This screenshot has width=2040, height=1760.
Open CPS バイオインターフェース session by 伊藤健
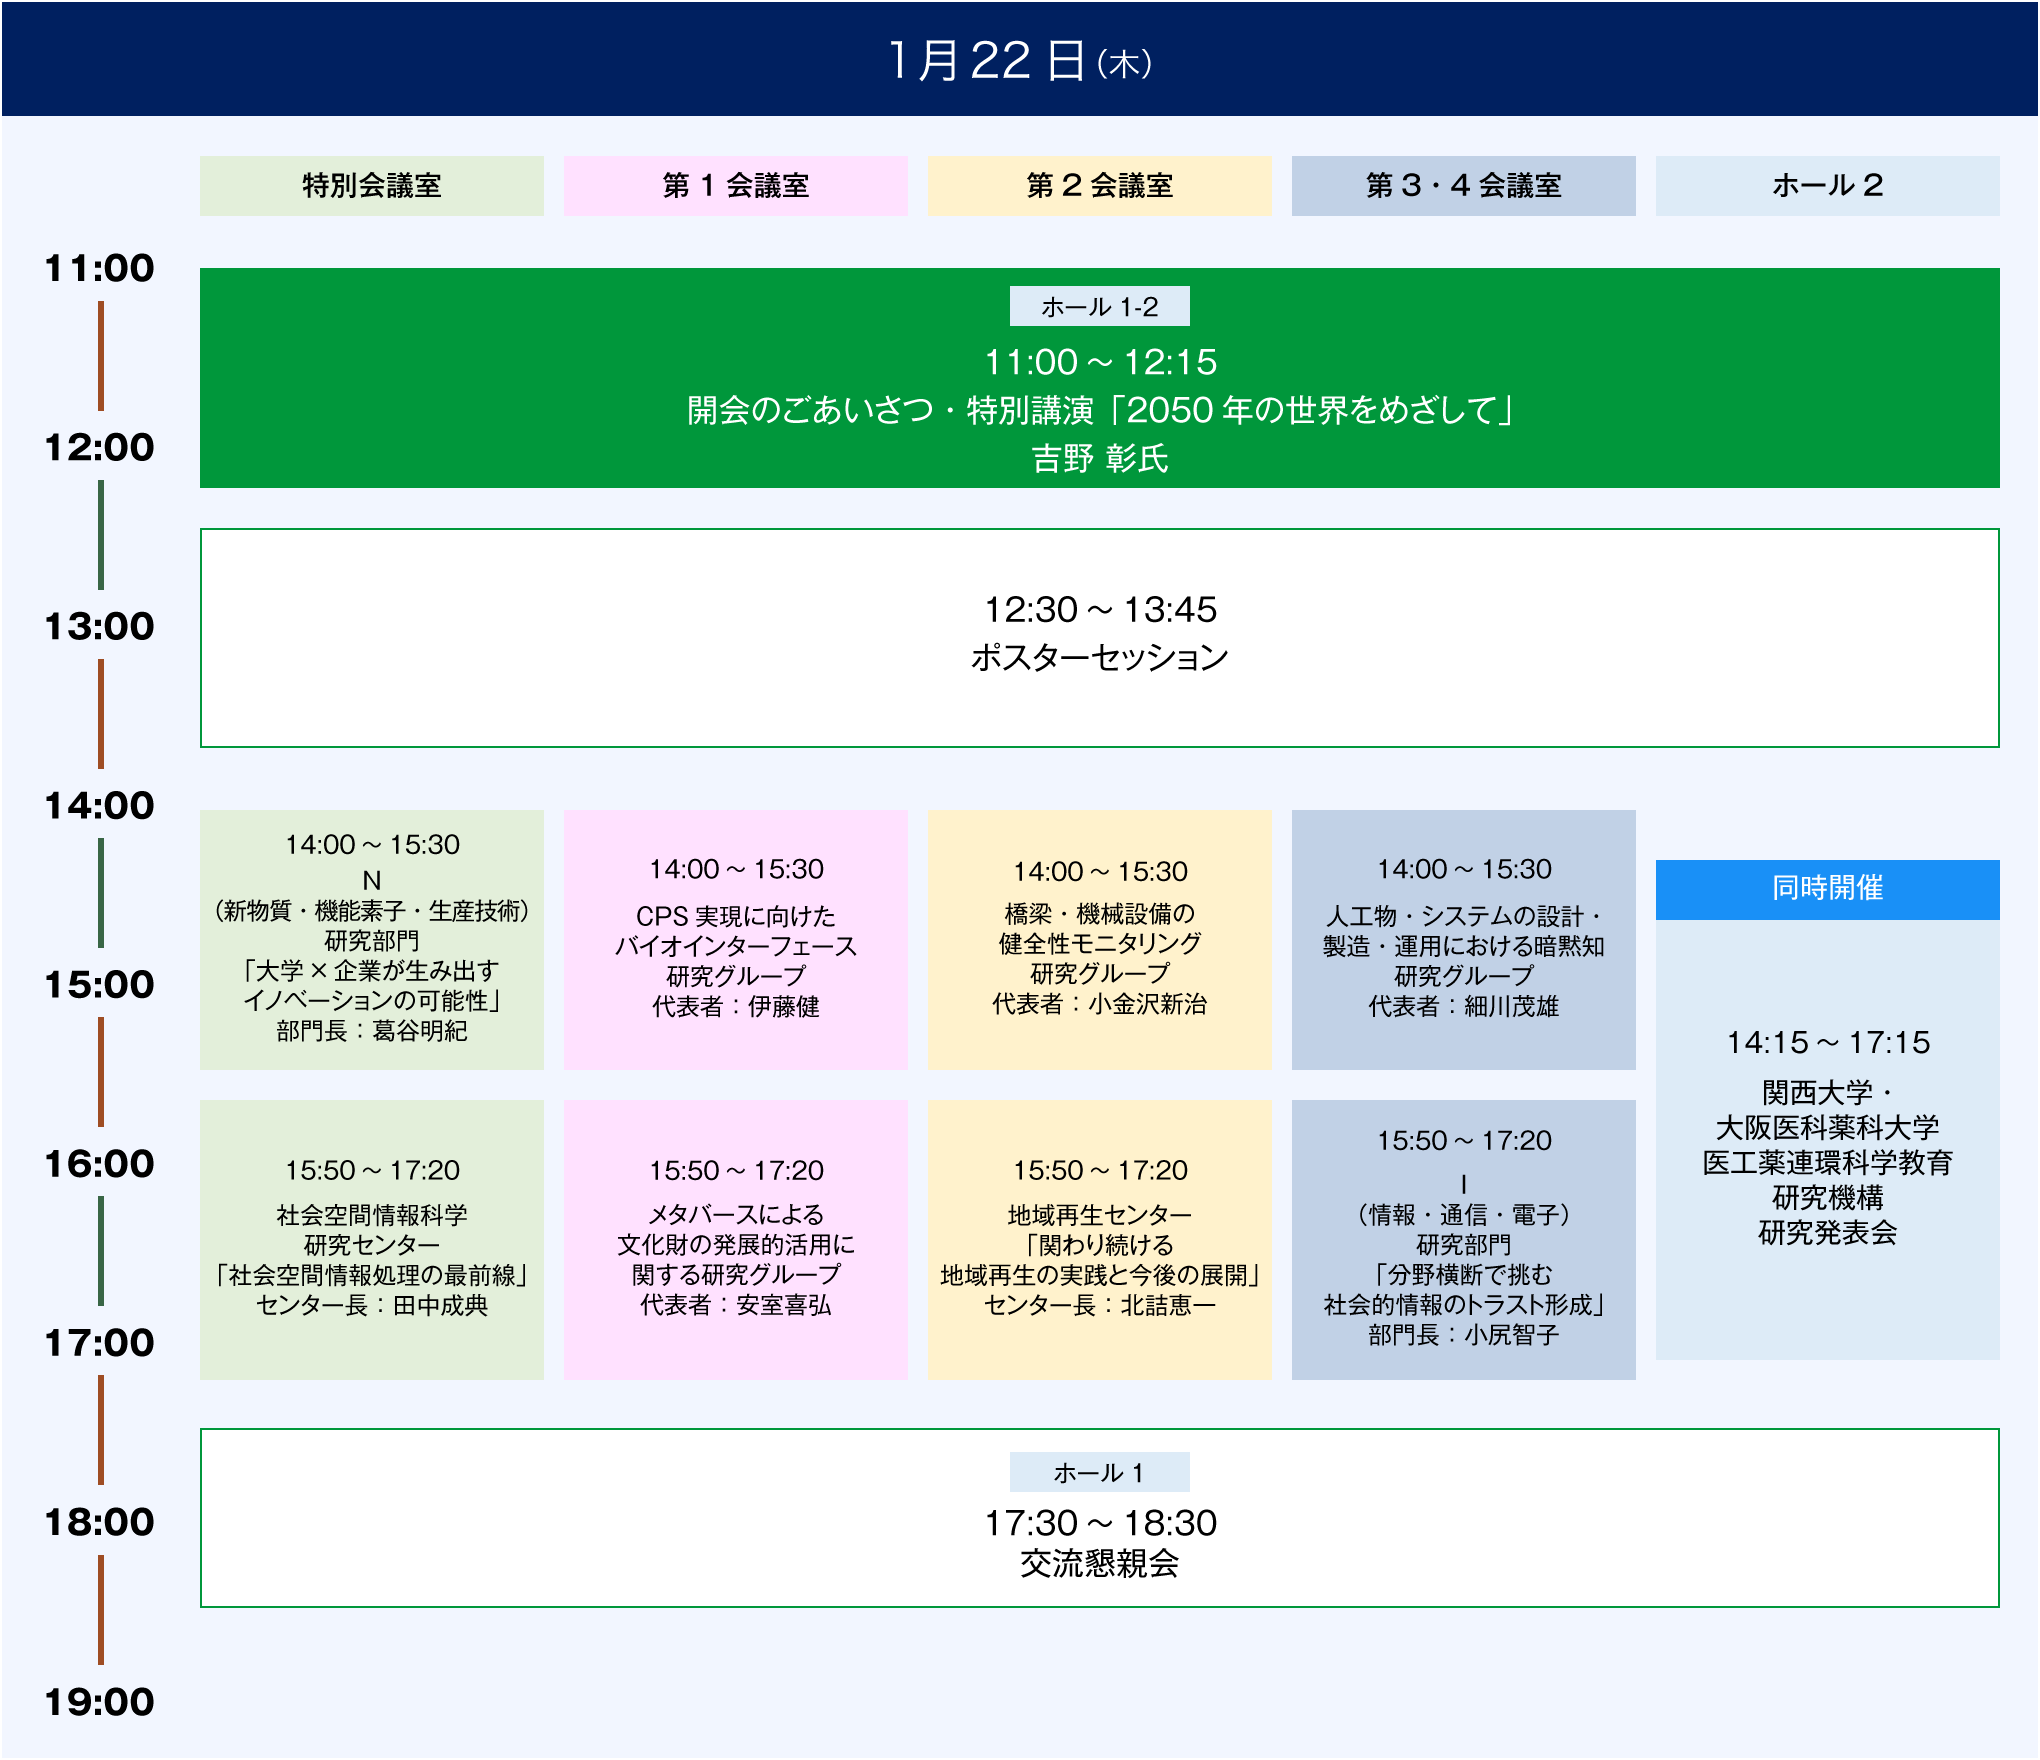coord(735,940)
